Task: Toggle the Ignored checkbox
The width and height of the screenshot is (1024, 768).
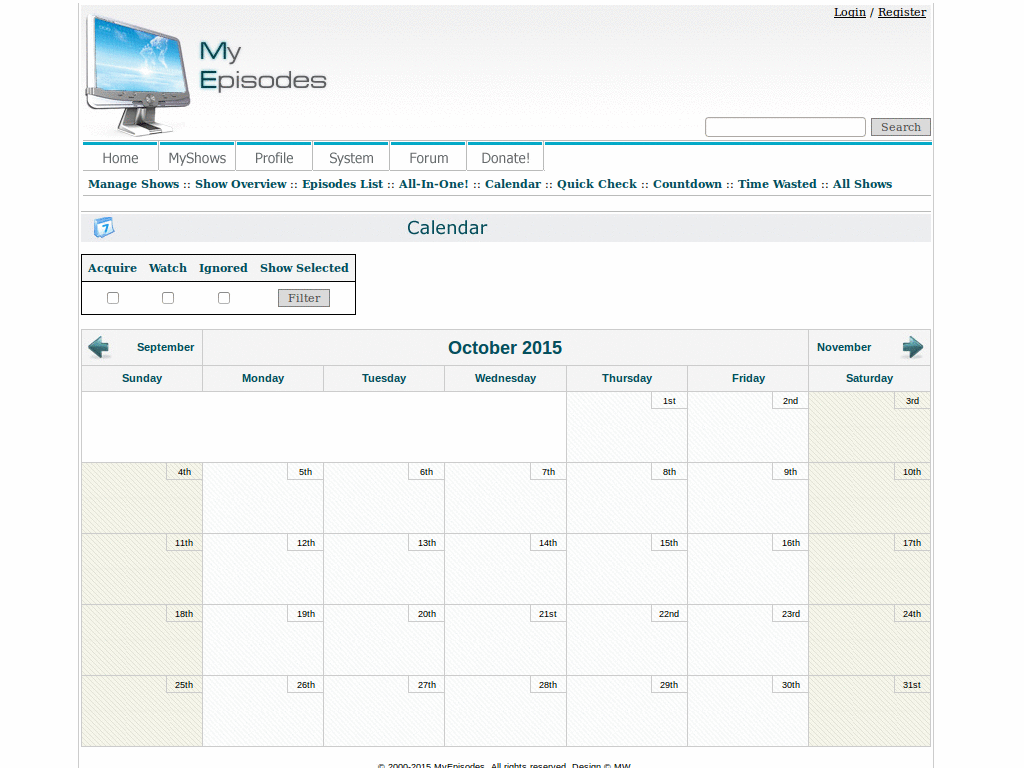Action: 224,298
